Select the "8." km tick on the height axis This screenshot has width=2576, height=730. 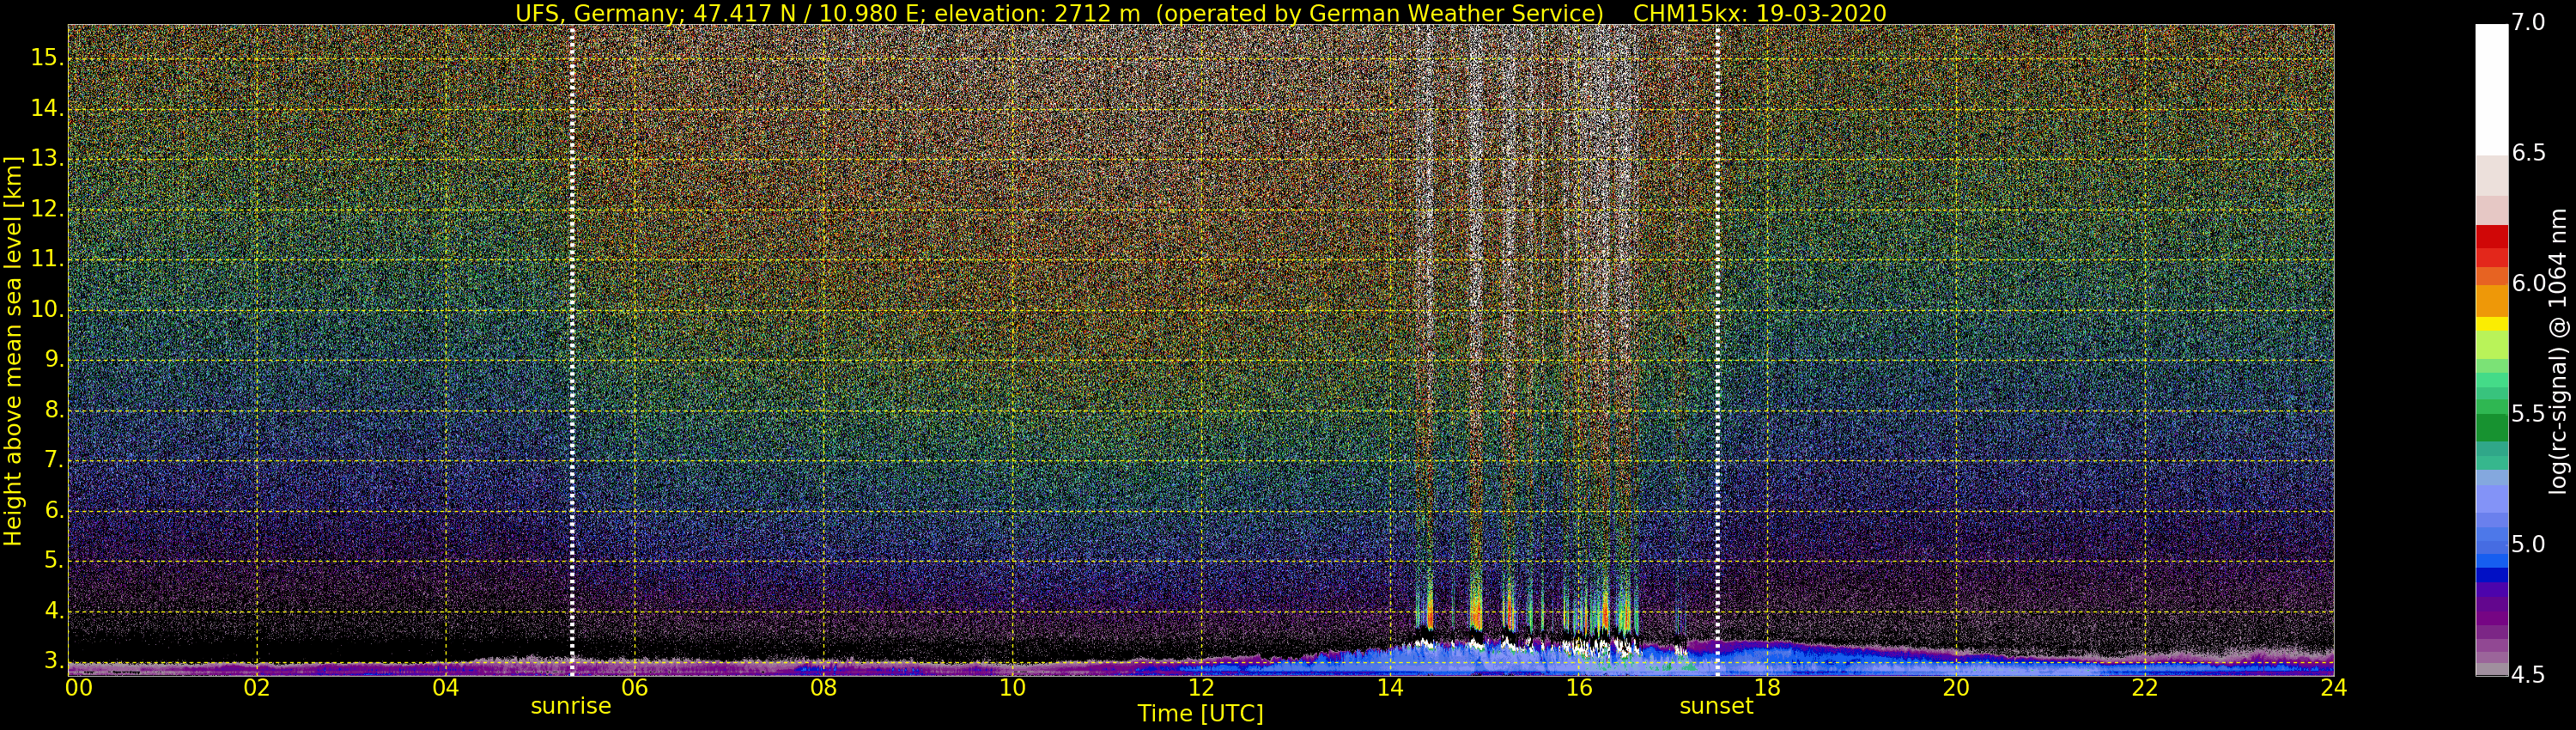coord(52,410)
